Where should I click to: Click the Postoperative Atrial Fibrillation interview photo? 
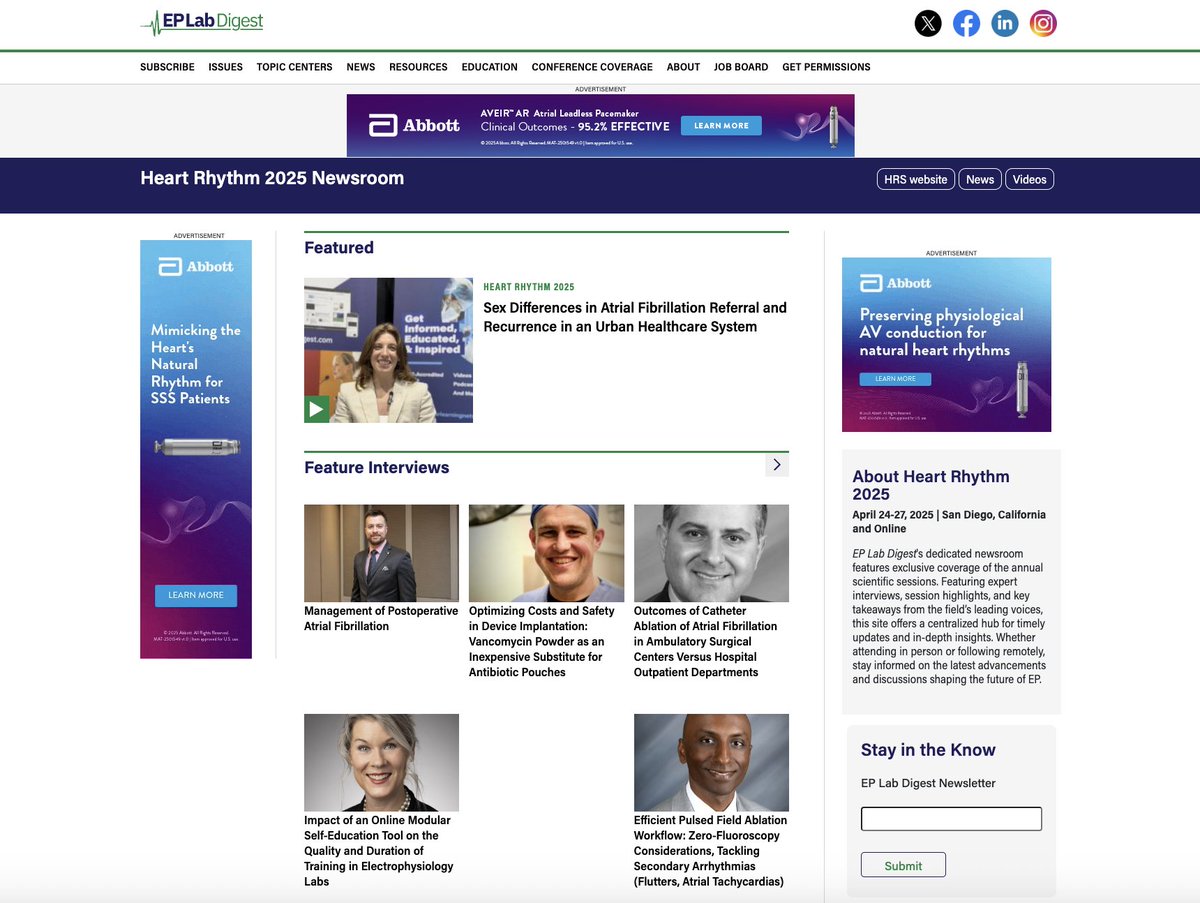pyautogui.click(x=381, y=553)
